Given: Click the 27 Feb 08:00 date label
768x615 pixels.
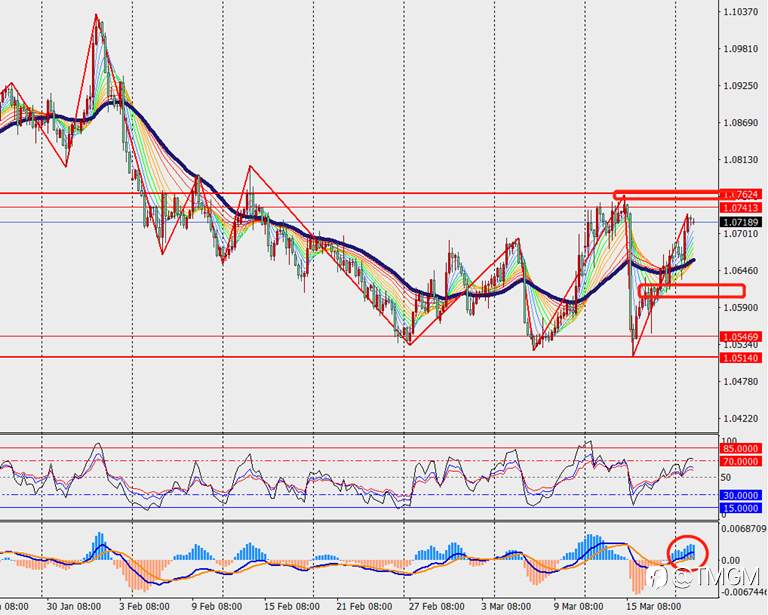Looking at the screenshot, I should (437, 606).
